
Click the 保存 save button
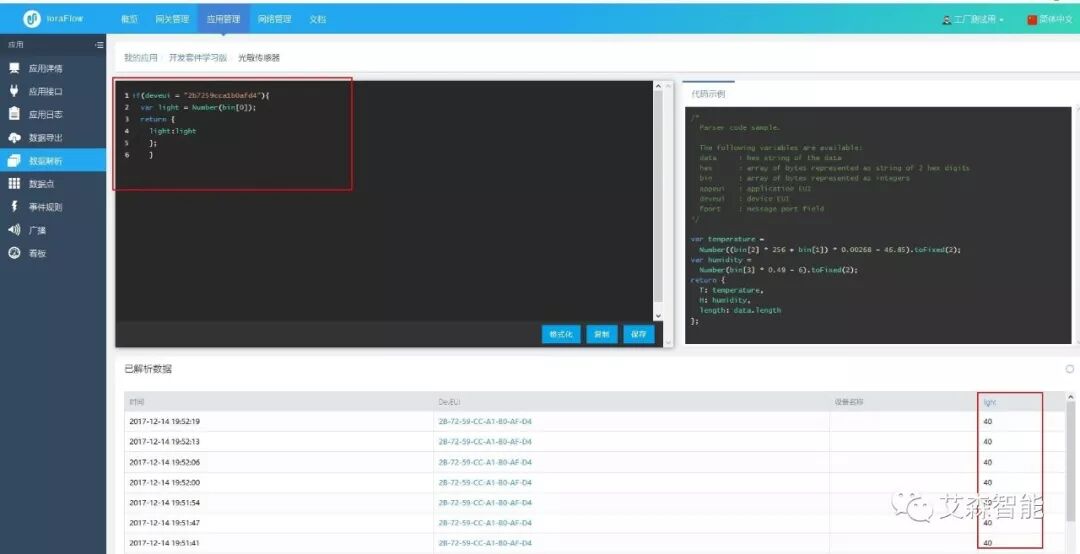(x=638, y=334)
